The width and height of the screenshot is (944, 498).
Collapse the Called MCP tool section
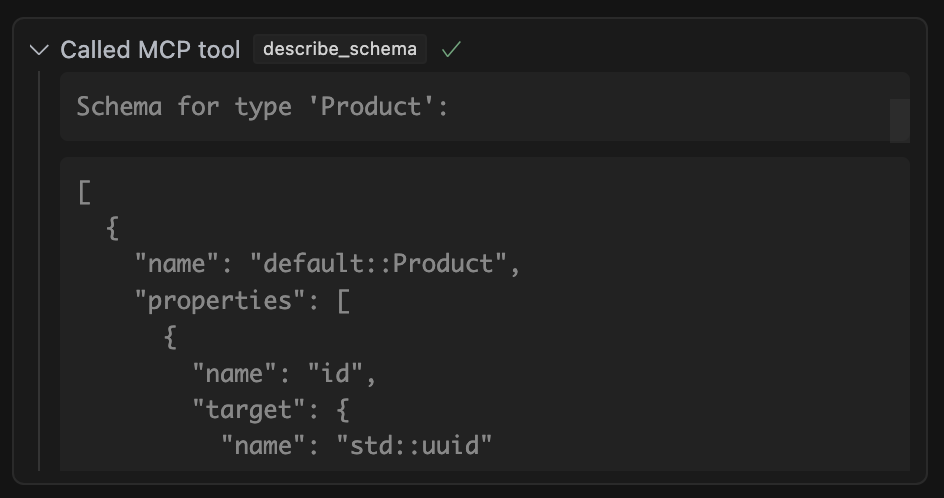pos(39,50)
